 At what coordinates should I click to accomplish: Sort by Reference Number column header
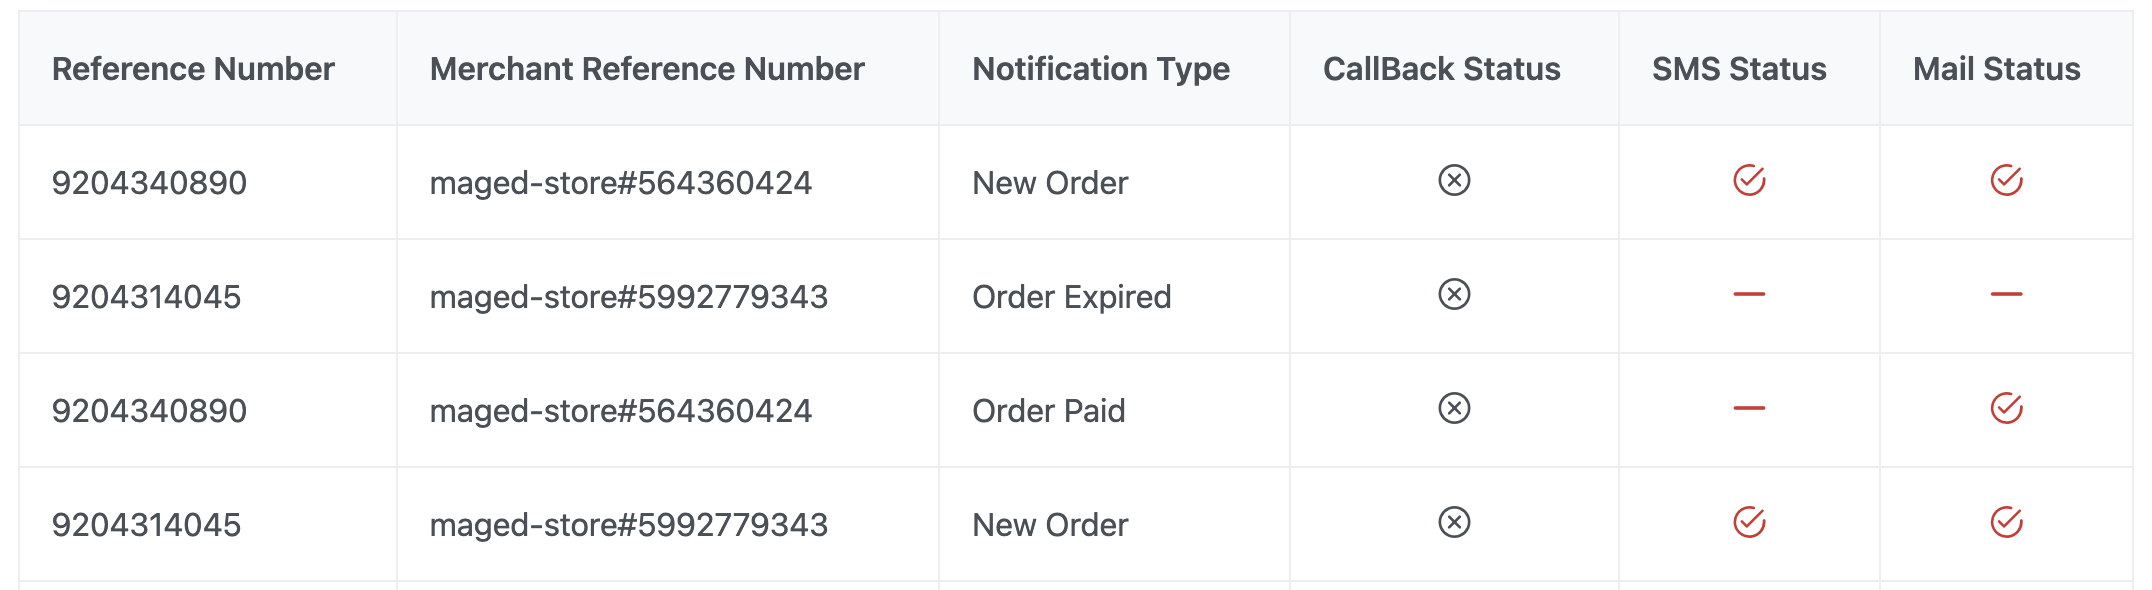coord(193,69)
